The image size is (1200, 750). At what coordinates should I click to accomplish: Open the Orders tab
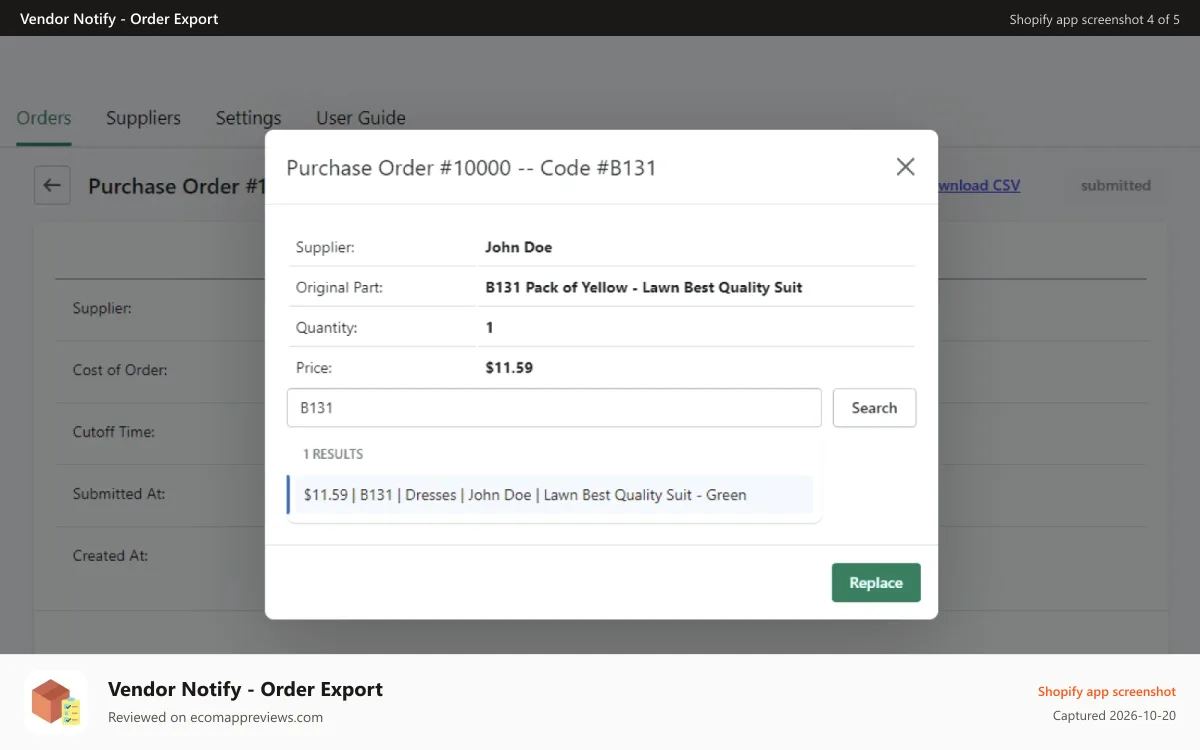point(44,118)
